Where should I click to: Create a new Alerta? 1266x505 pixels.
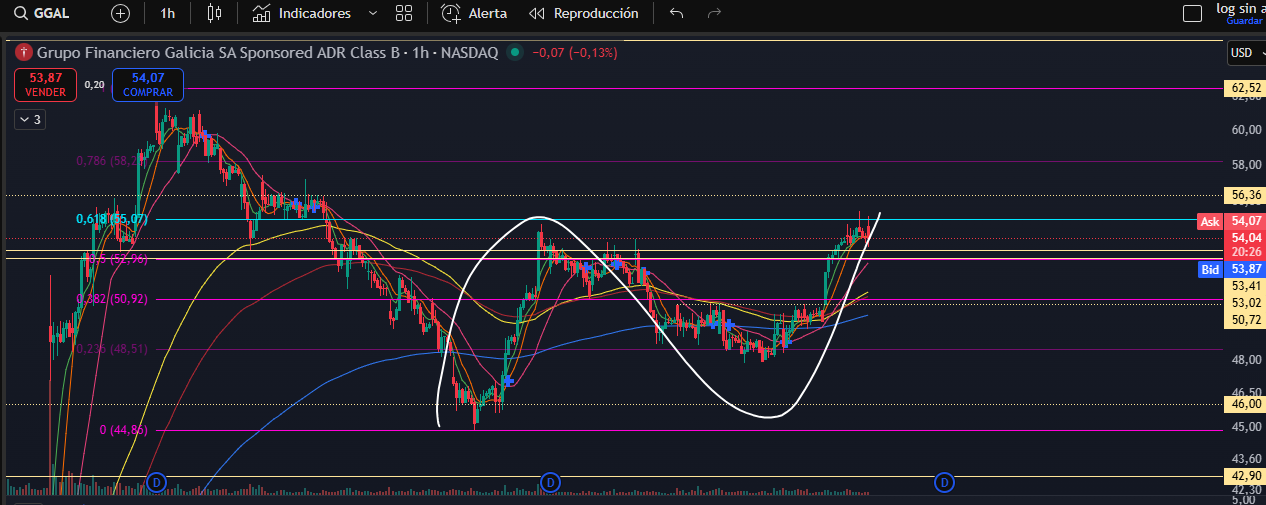(x=475, y=13)
